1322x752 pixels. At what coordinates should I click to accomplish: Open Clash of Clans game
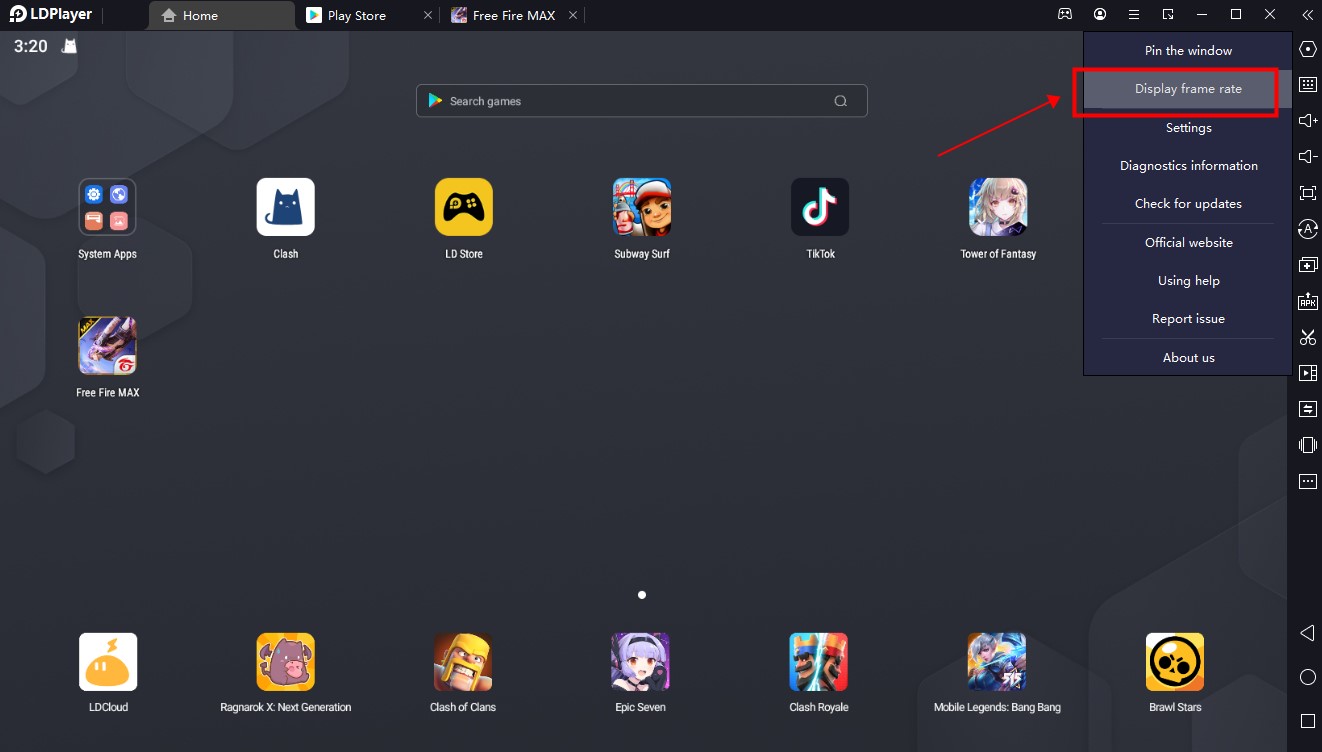463,662
